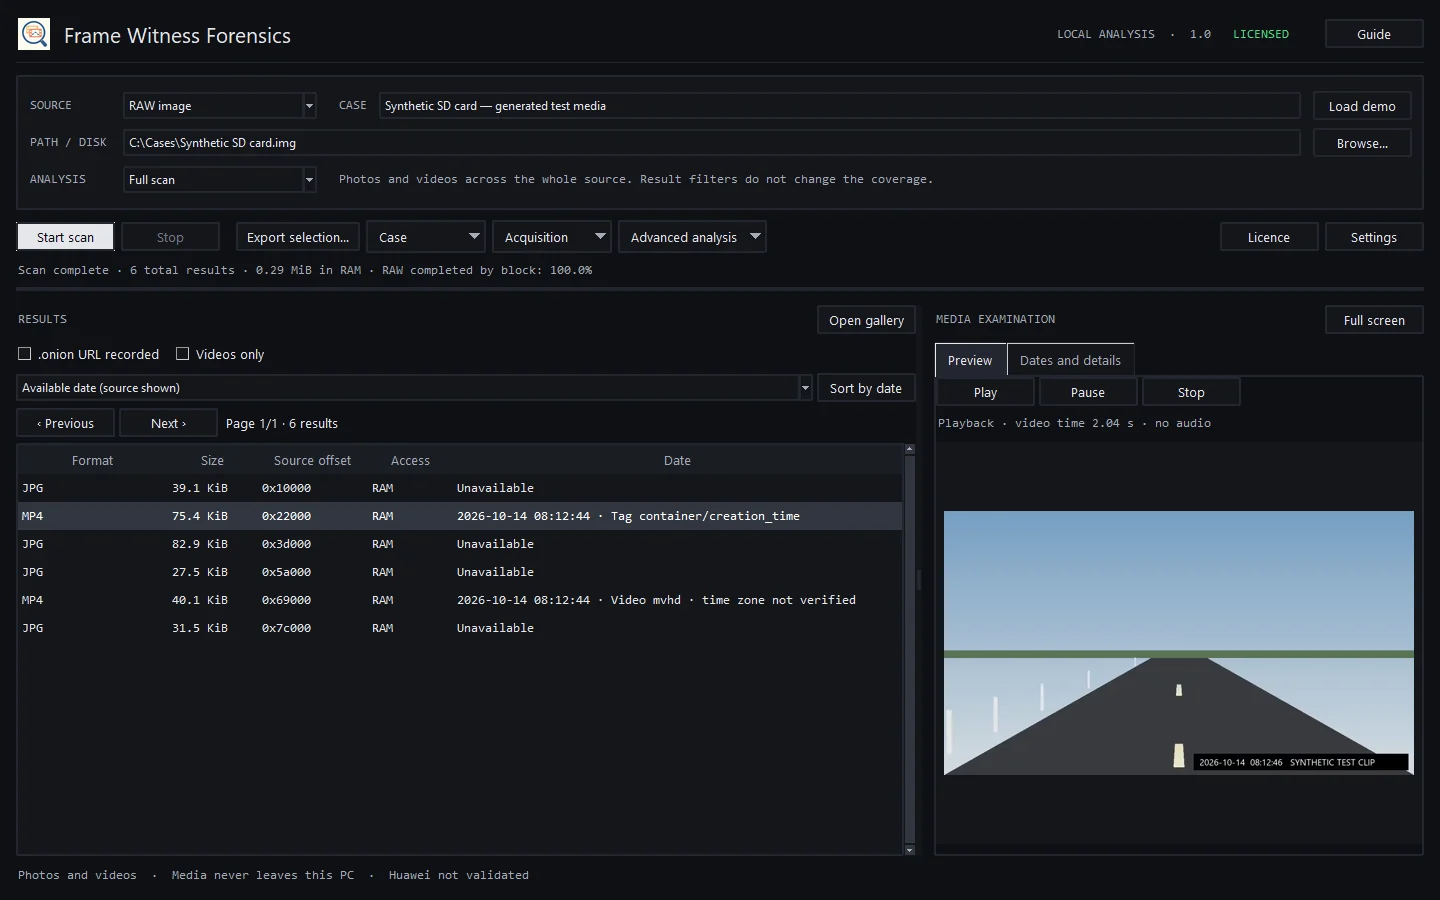Open the preview in Full screen

(x=1374, y=320)
